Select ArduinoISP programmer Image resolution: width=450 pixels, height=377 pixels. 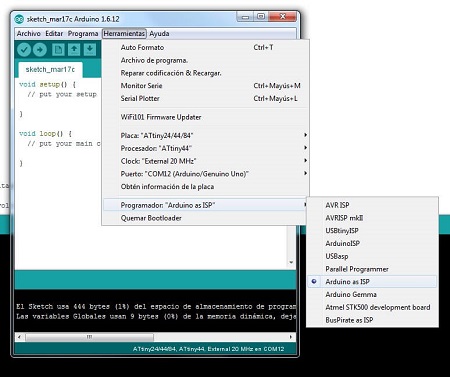(372, 243)
